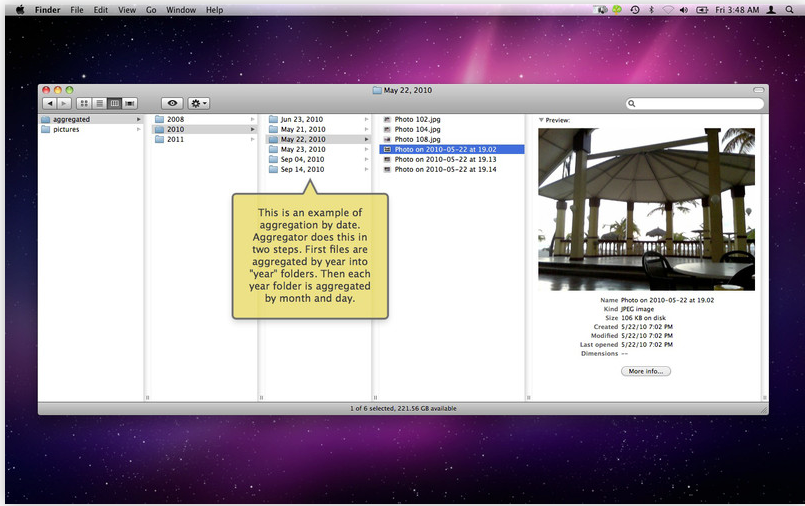Expand the 2008 folder arrow
The width and height of the screenshot is (805, 506).
253,119
